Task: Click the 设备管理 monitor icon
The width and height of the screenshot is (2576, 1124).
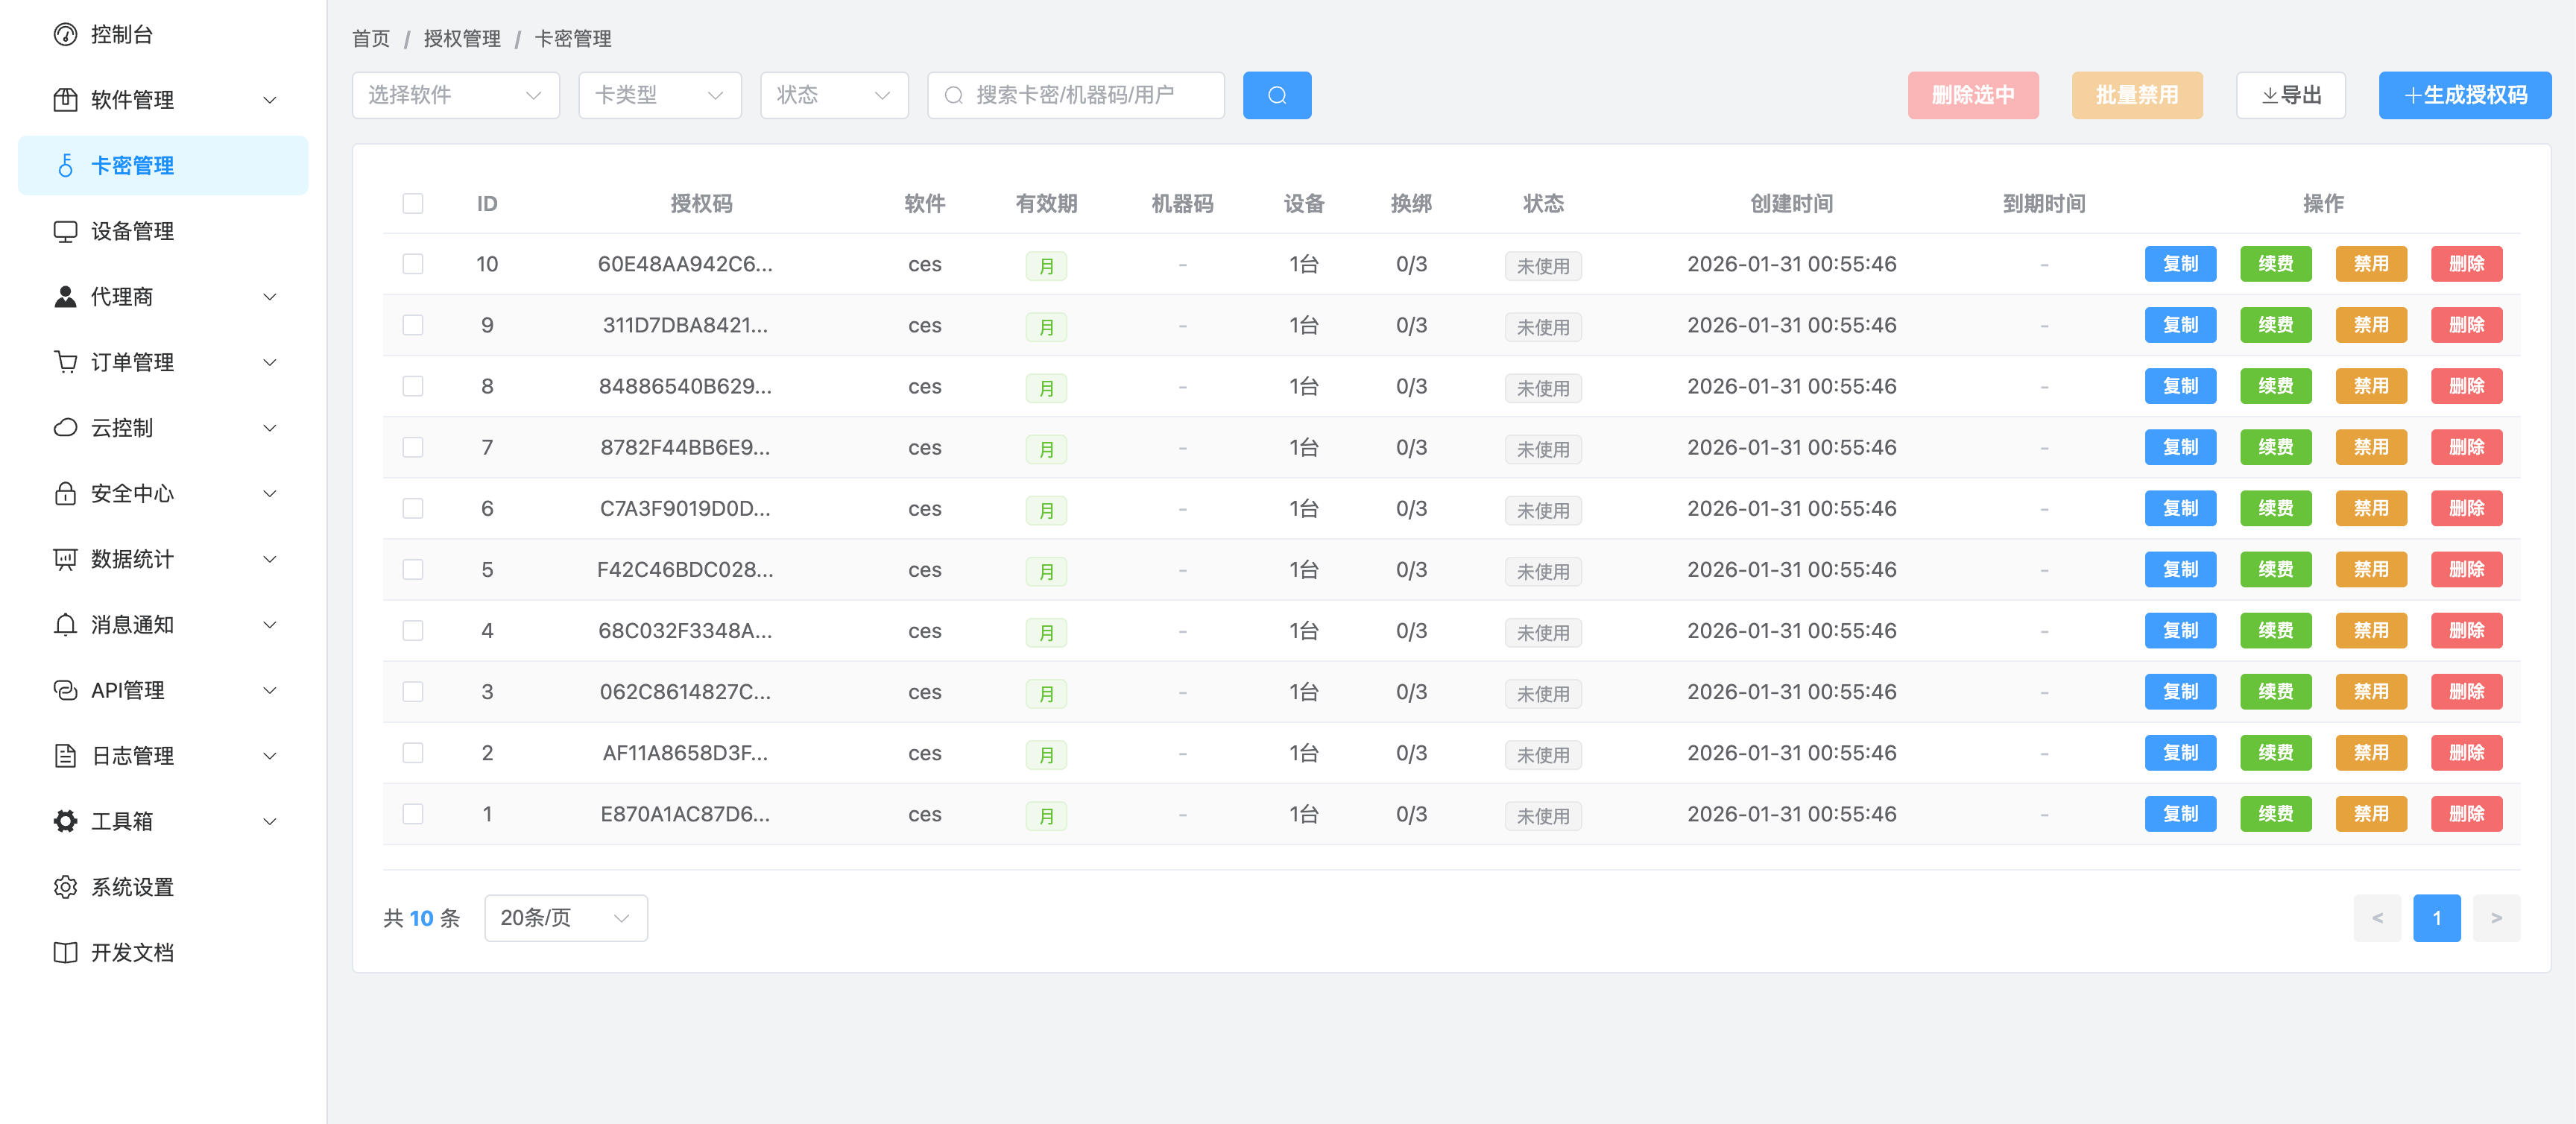Action: 65,232
